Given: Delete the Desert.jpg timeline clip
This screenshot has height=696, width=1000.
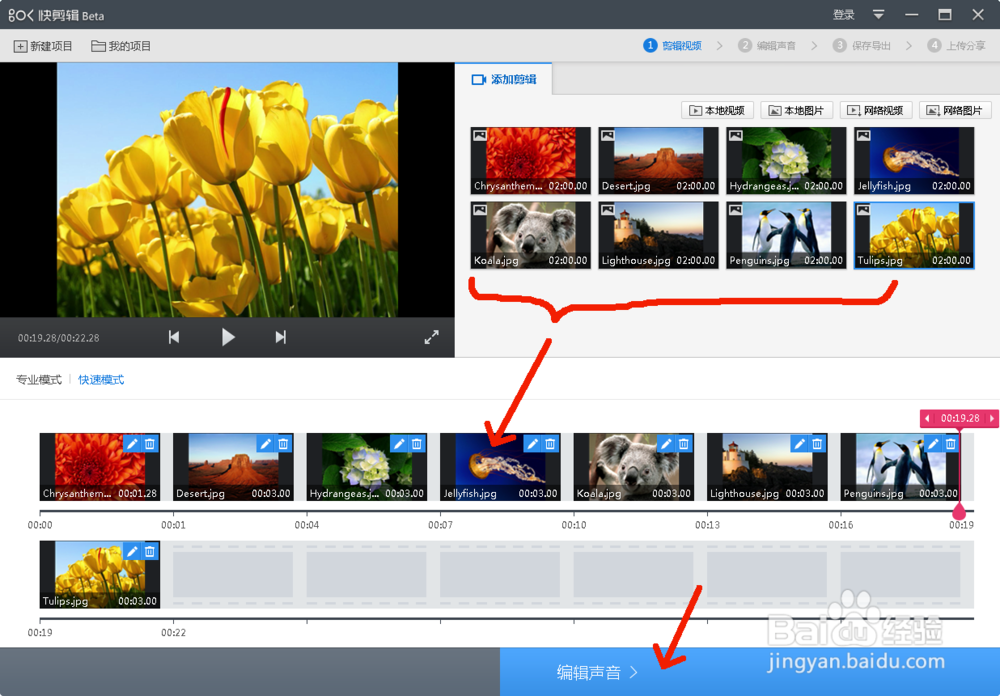Looking at the screenshot, I should tap(283, 444).
